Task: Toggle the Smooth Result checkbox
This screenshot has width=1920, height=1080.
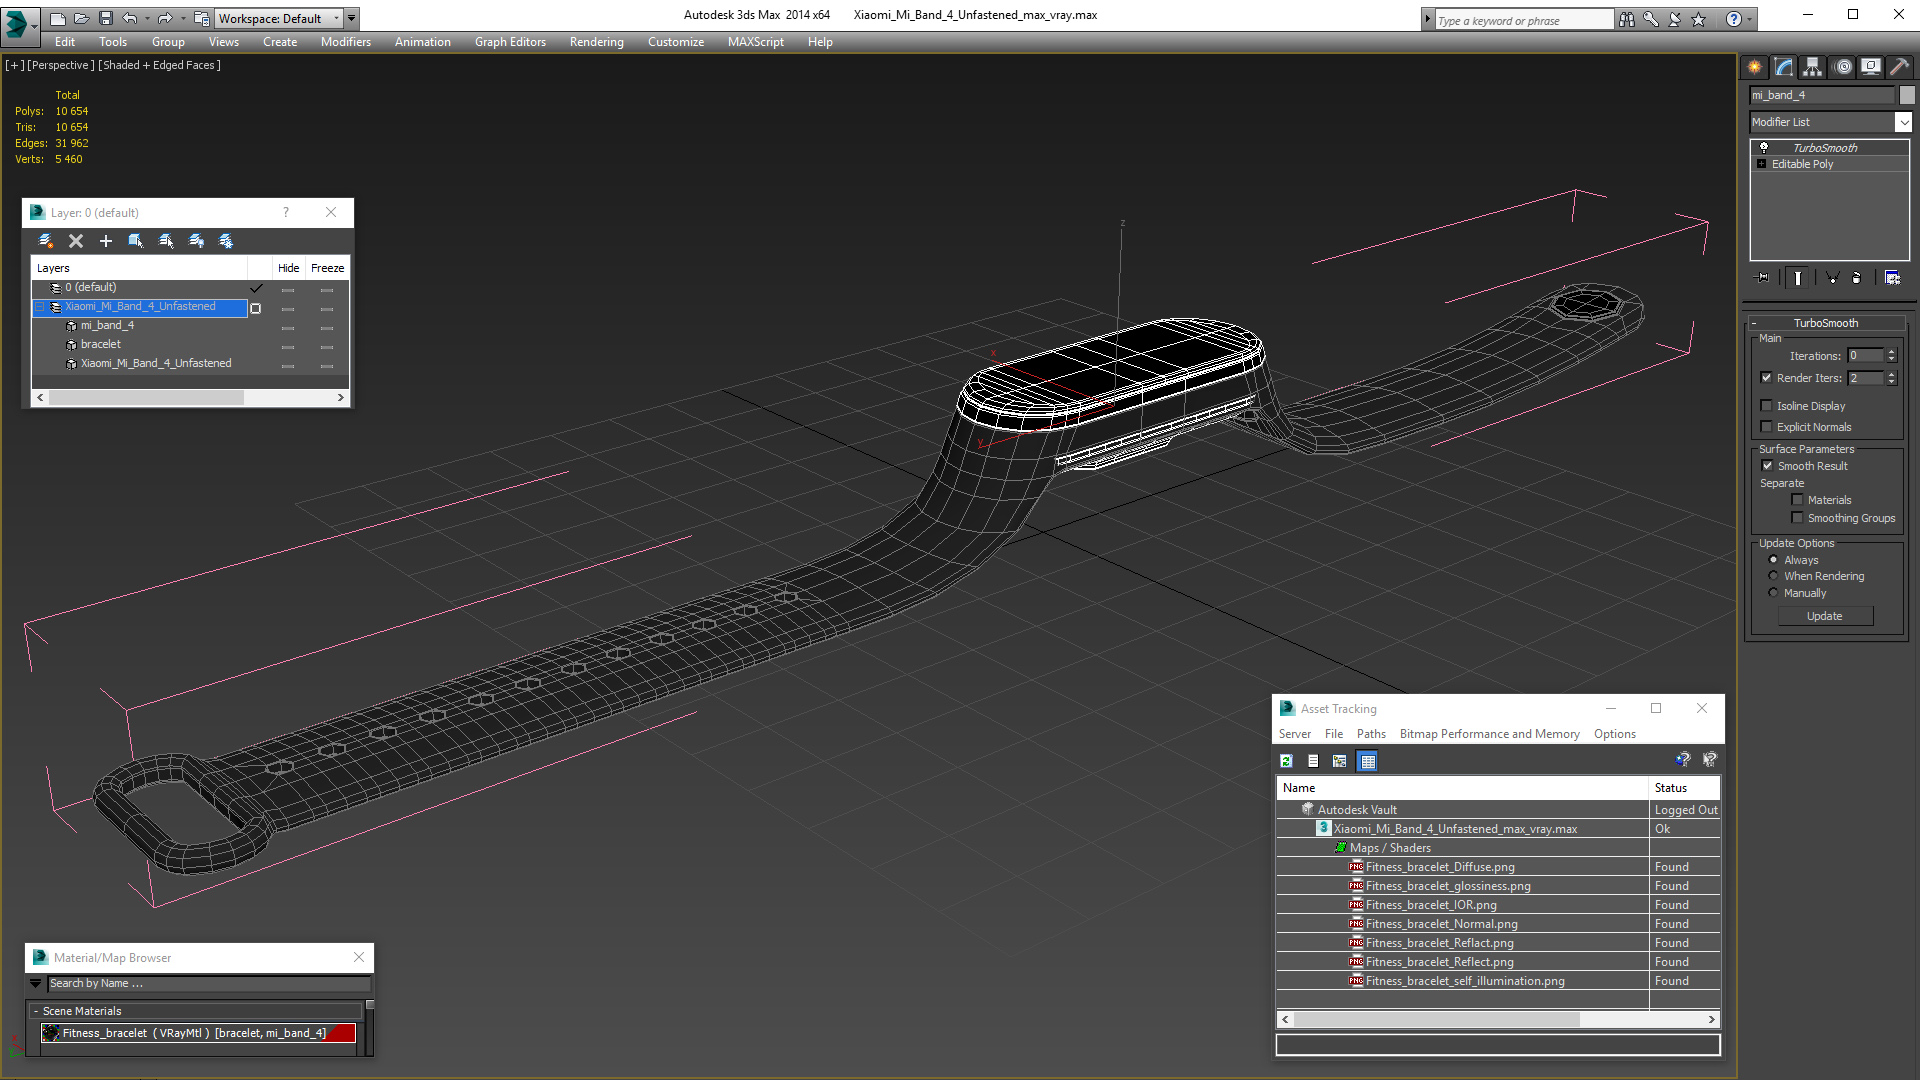Action: point(1767,466)
